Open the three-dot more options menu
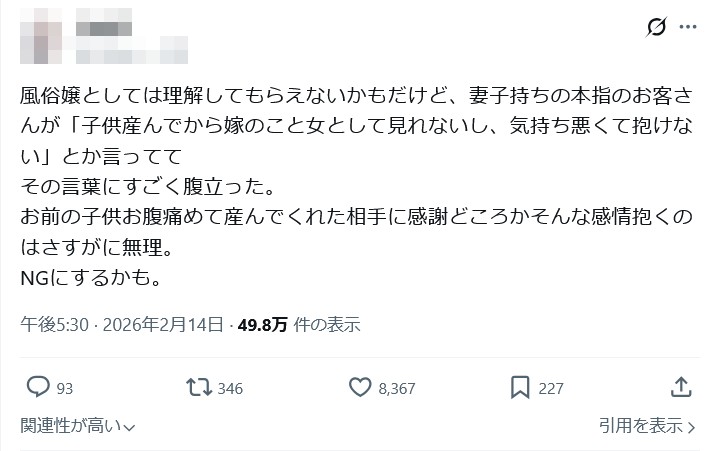Screen dimensions: 718x451 (688, 27)
